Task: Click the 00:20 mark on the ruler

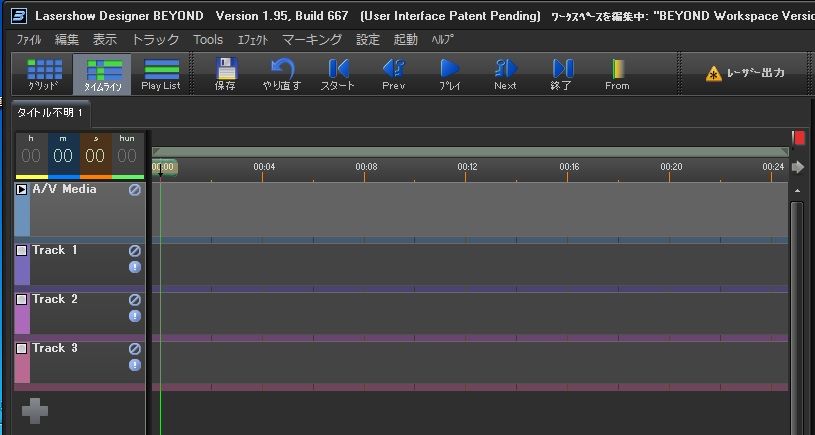Action: (671, 167)
